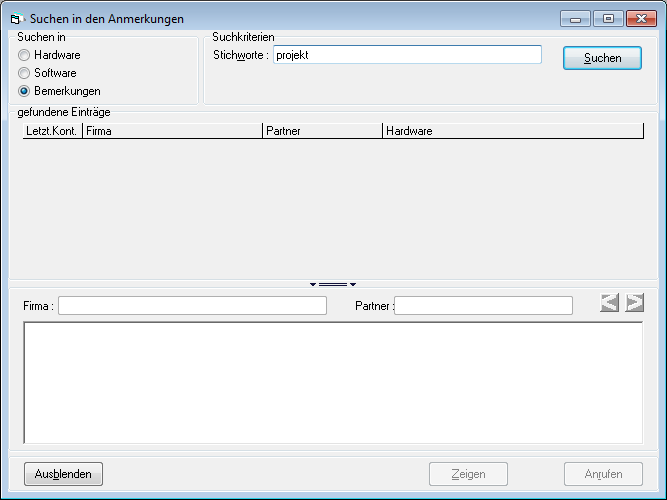The image size is (667, 500).
Task: Sort by Letzt.Kont. column header
Action: pyautogui.click(x=52, y=131)
